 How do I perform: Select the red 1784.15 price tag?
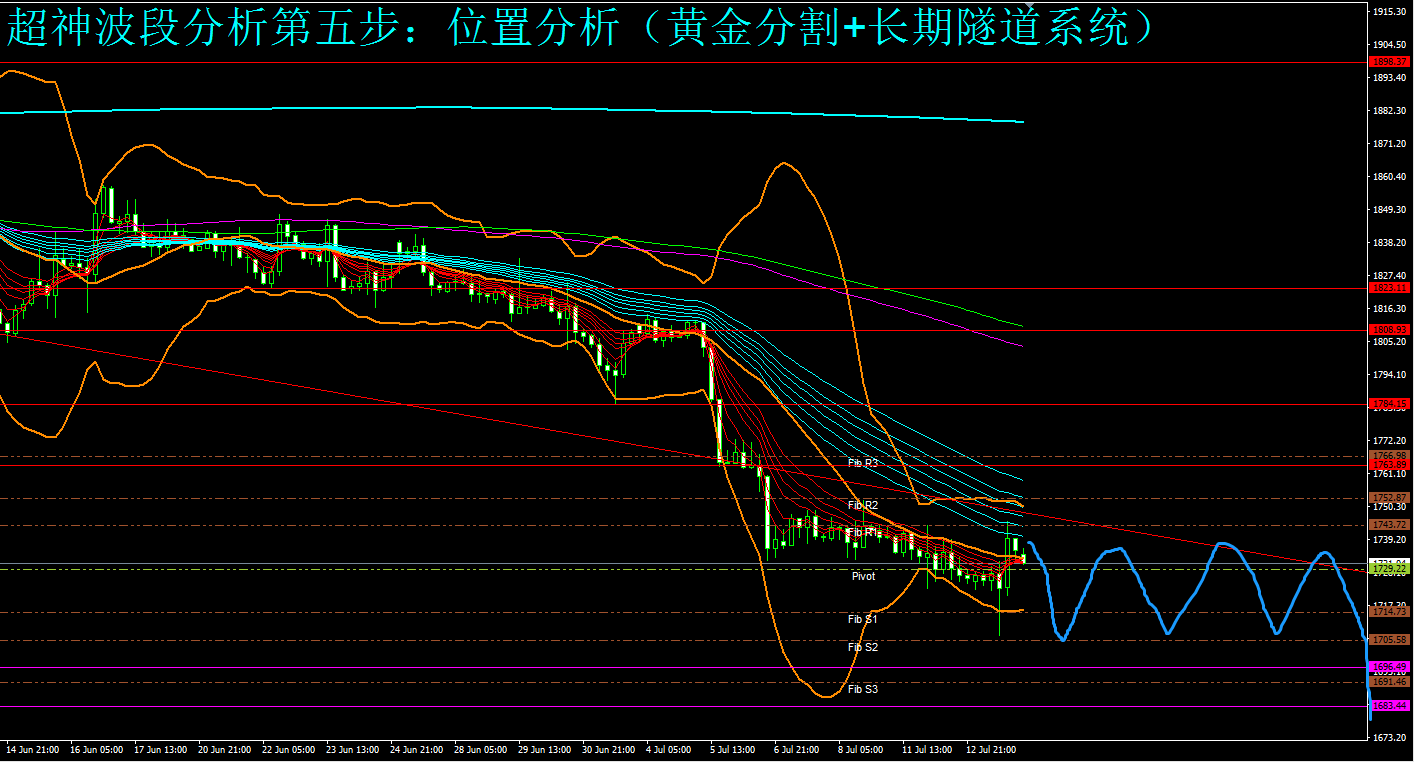pyautogui.click(x=1389, y=404)
